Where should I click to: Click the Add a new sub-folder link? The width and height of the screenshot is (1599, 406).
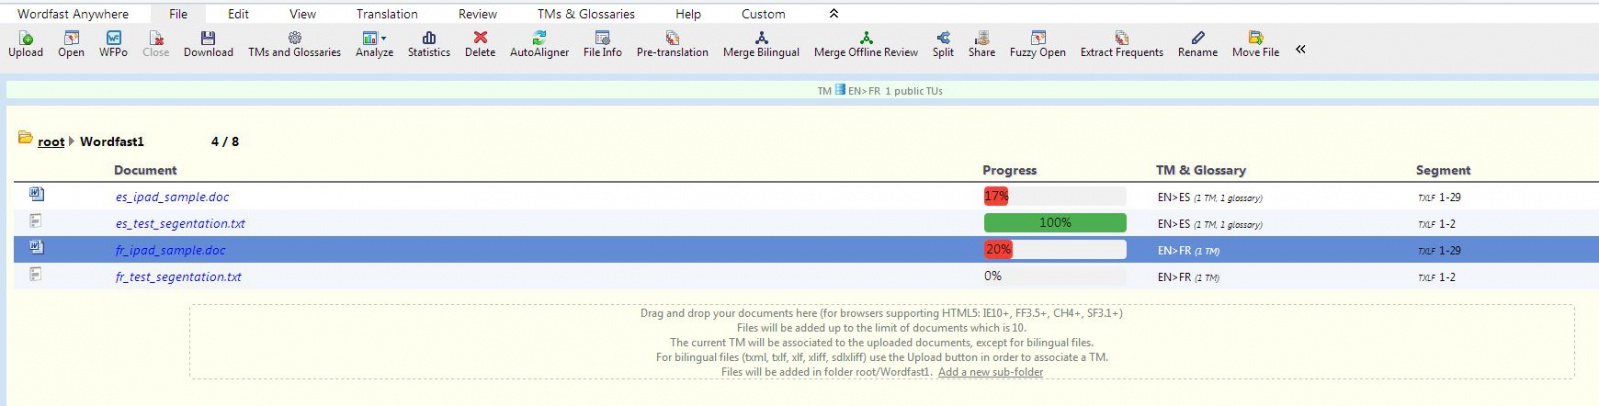pyautogui.click(x=990, y=372)
